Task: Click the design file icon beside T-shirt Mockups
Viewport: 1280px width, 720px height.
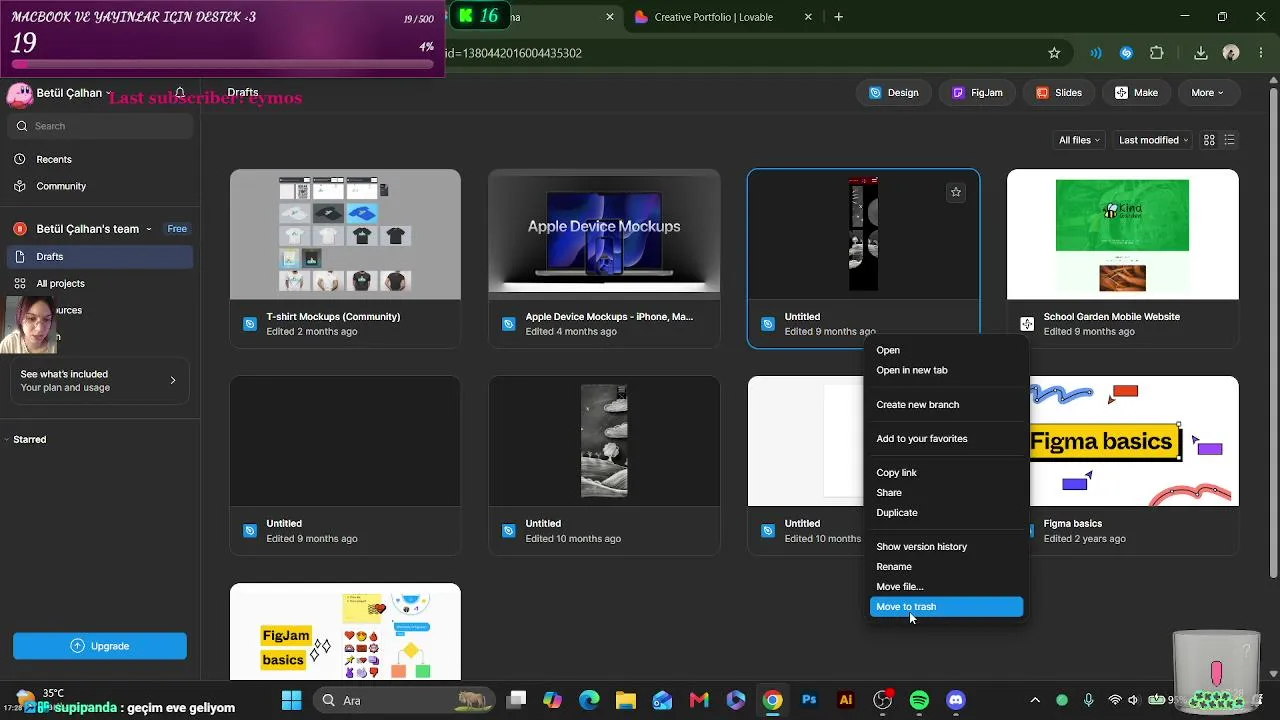Action: [x=250, y=324]
